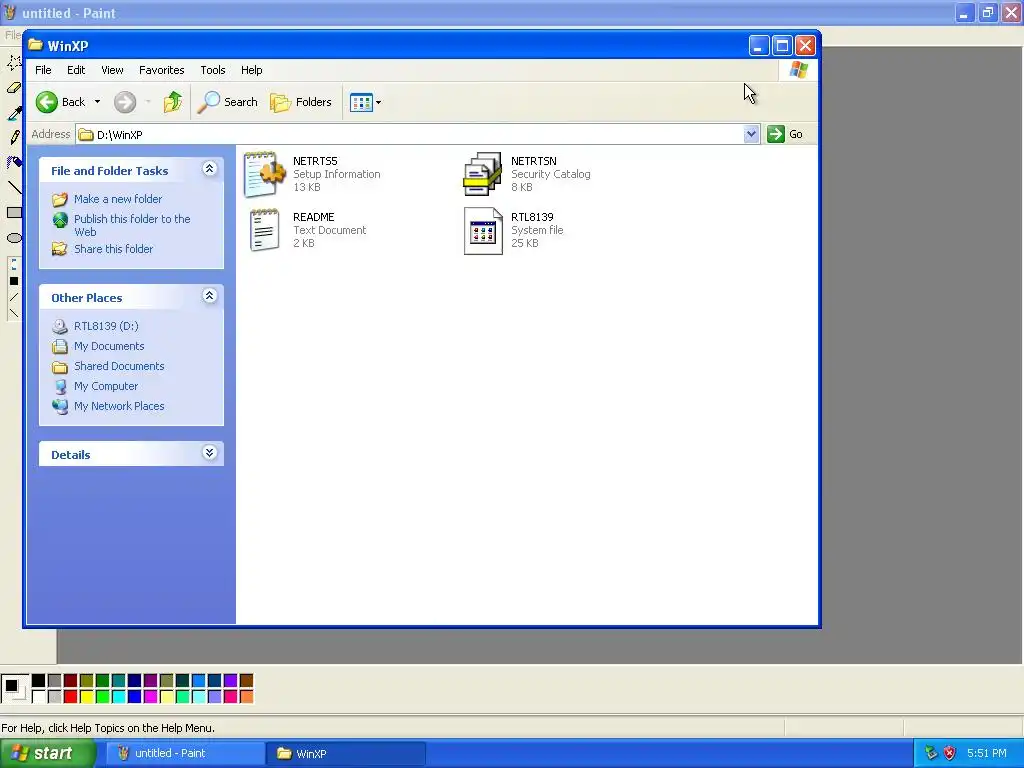Pick the bright blue color swatch
1024x768 pixels.
135,697
